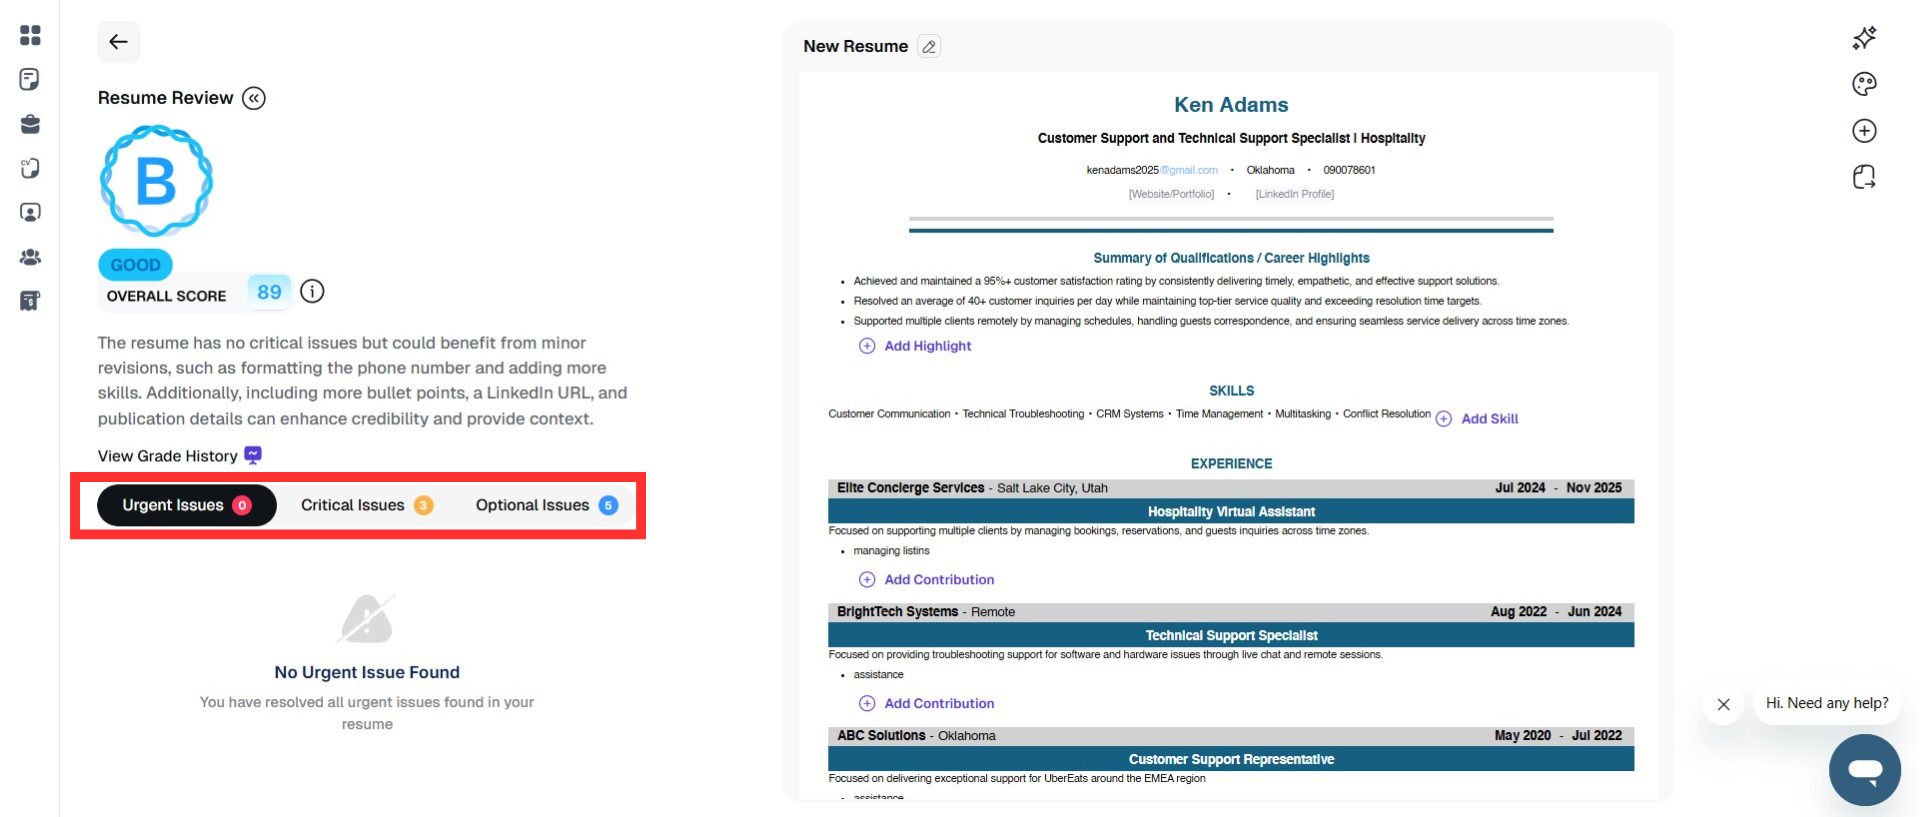Open the grade history chart icon

(253, 455)
